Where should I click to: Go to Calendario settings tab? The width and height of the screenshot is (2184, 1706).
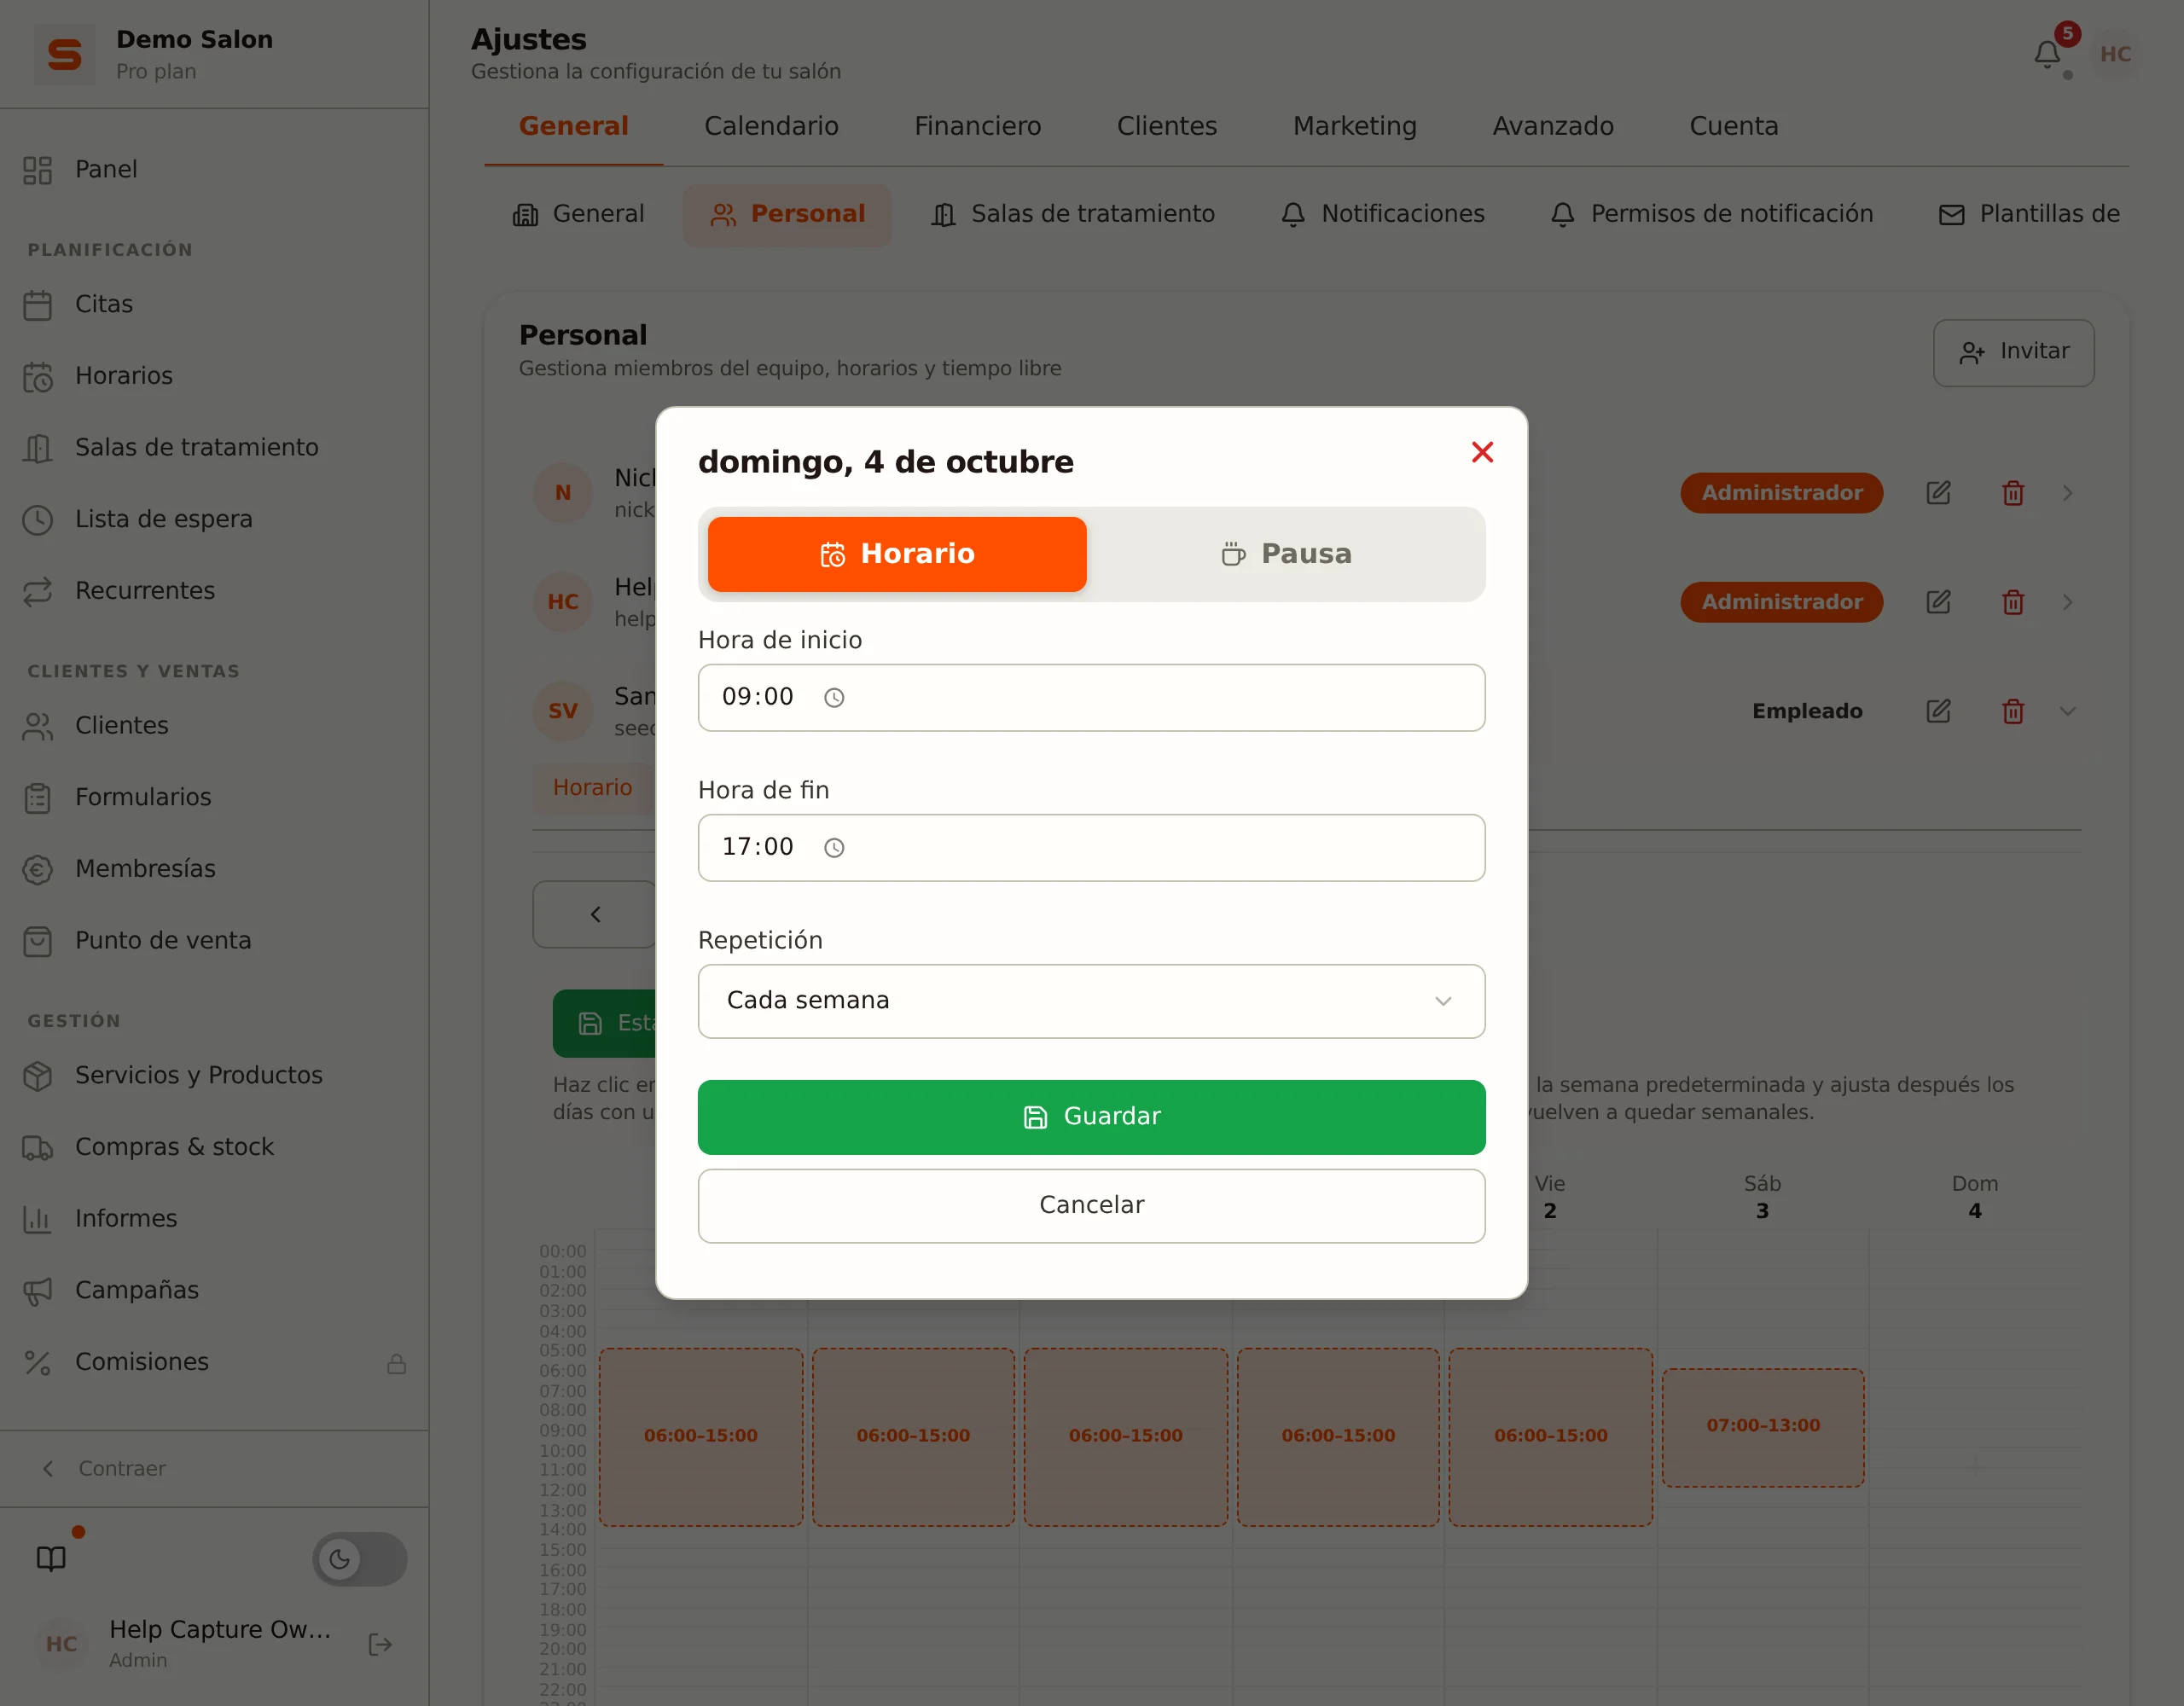[x=771, y=126]
